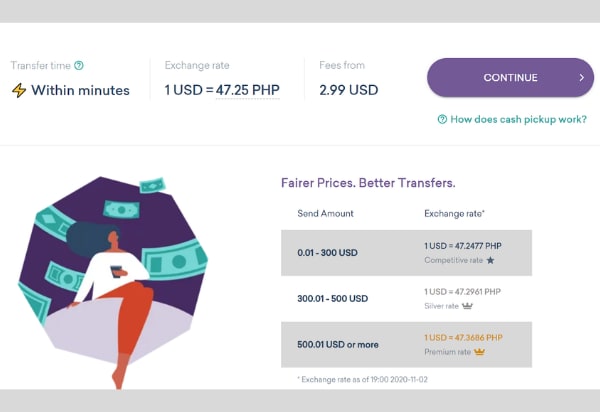
Task: Click the underlined 47.25 PHP exchange rate
Action: (247, 90)
